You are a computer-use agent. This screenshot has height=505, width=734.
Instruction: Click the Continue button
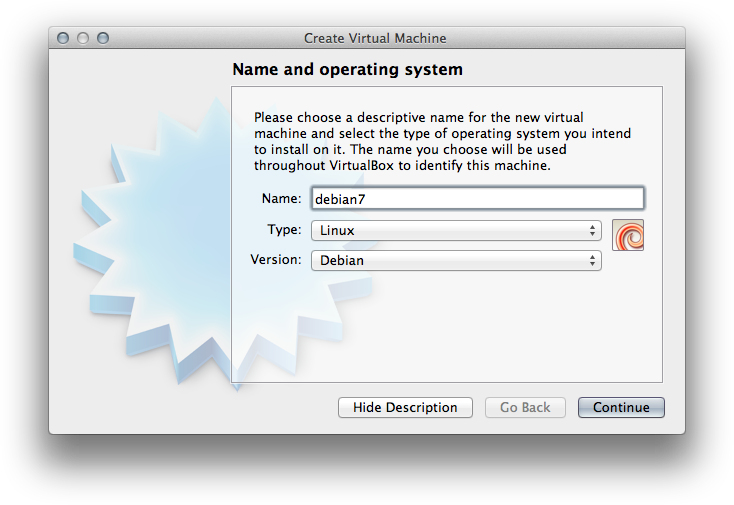(x=621, y=407)
